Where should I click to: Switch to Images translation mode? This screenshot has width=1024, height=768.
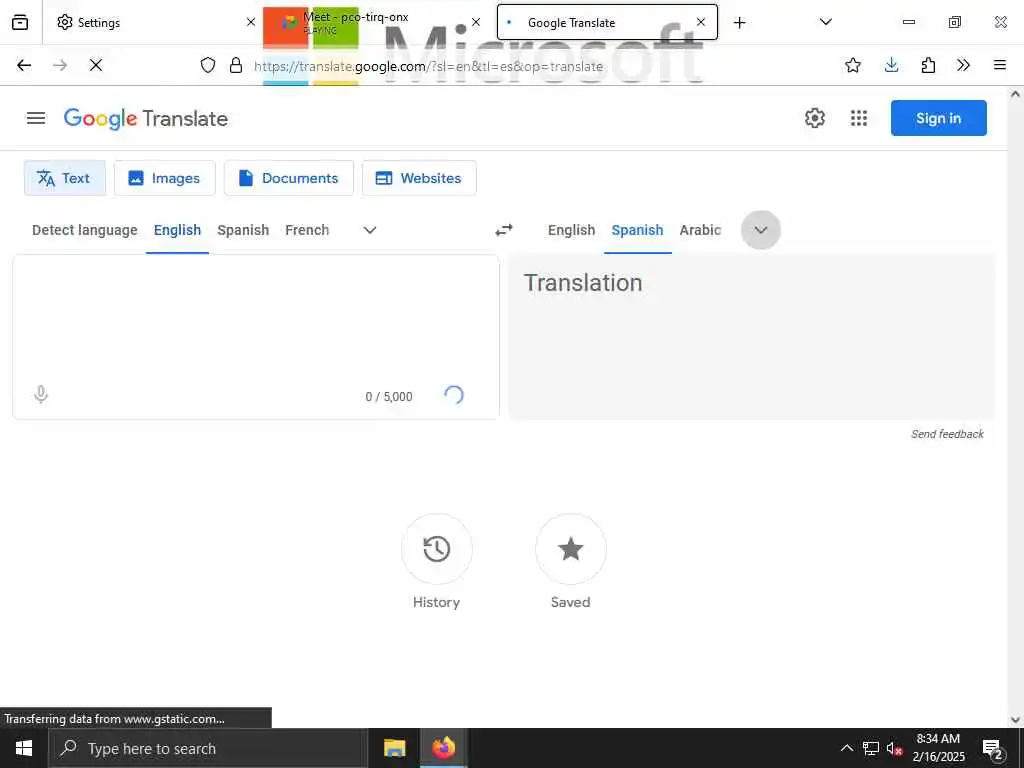click(x=165, y=178)
